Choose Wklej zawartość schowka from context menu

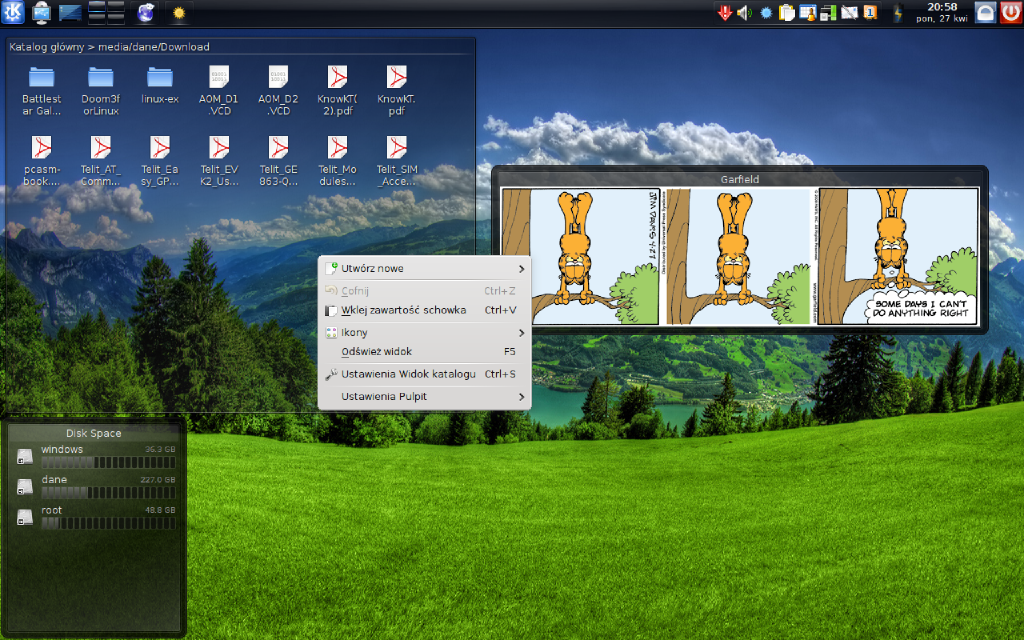424,310
